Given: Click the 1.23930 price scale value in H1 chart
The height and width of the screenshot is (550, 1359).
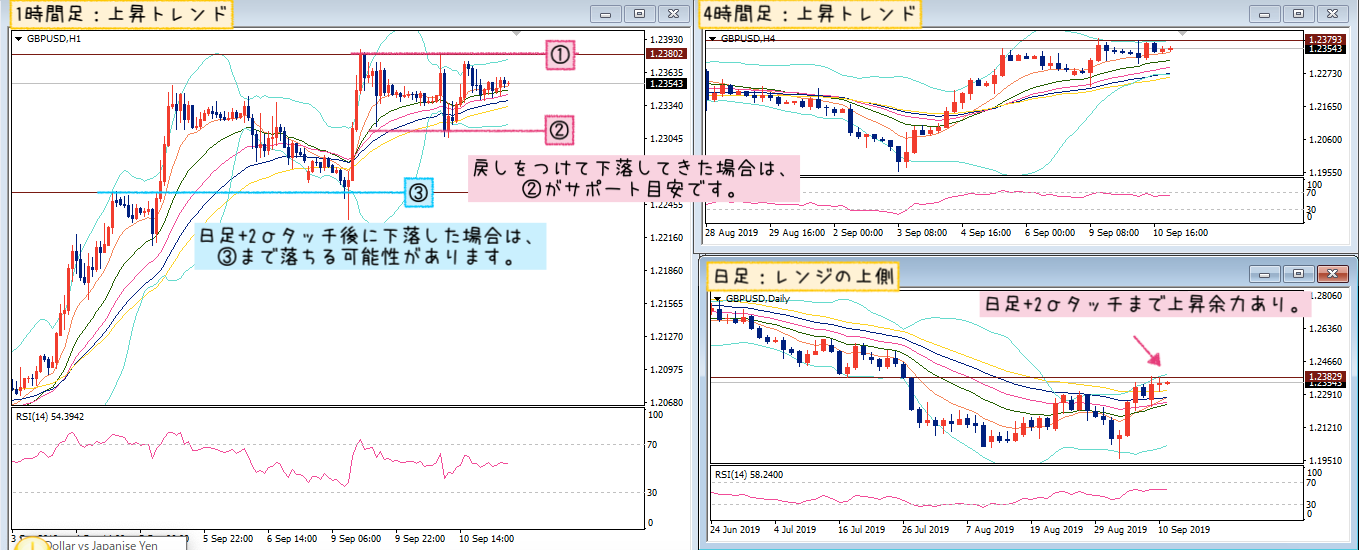Looking at the screenshot, I should coord(666,39).
